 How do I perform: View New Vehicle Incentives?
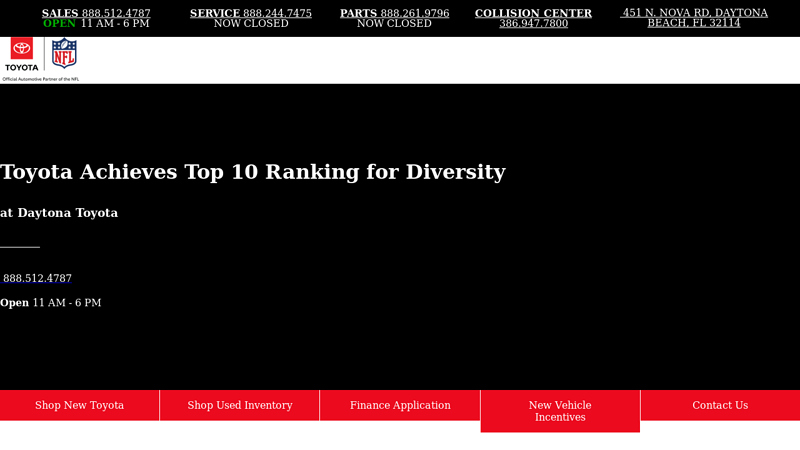click(x=560, y=411)
